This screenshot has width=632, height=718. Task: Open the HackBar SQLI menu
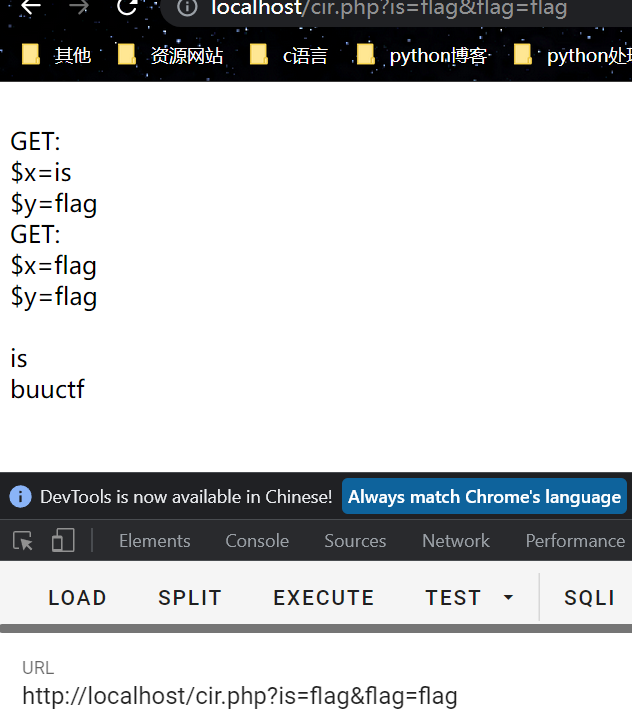tap(589, 598)
